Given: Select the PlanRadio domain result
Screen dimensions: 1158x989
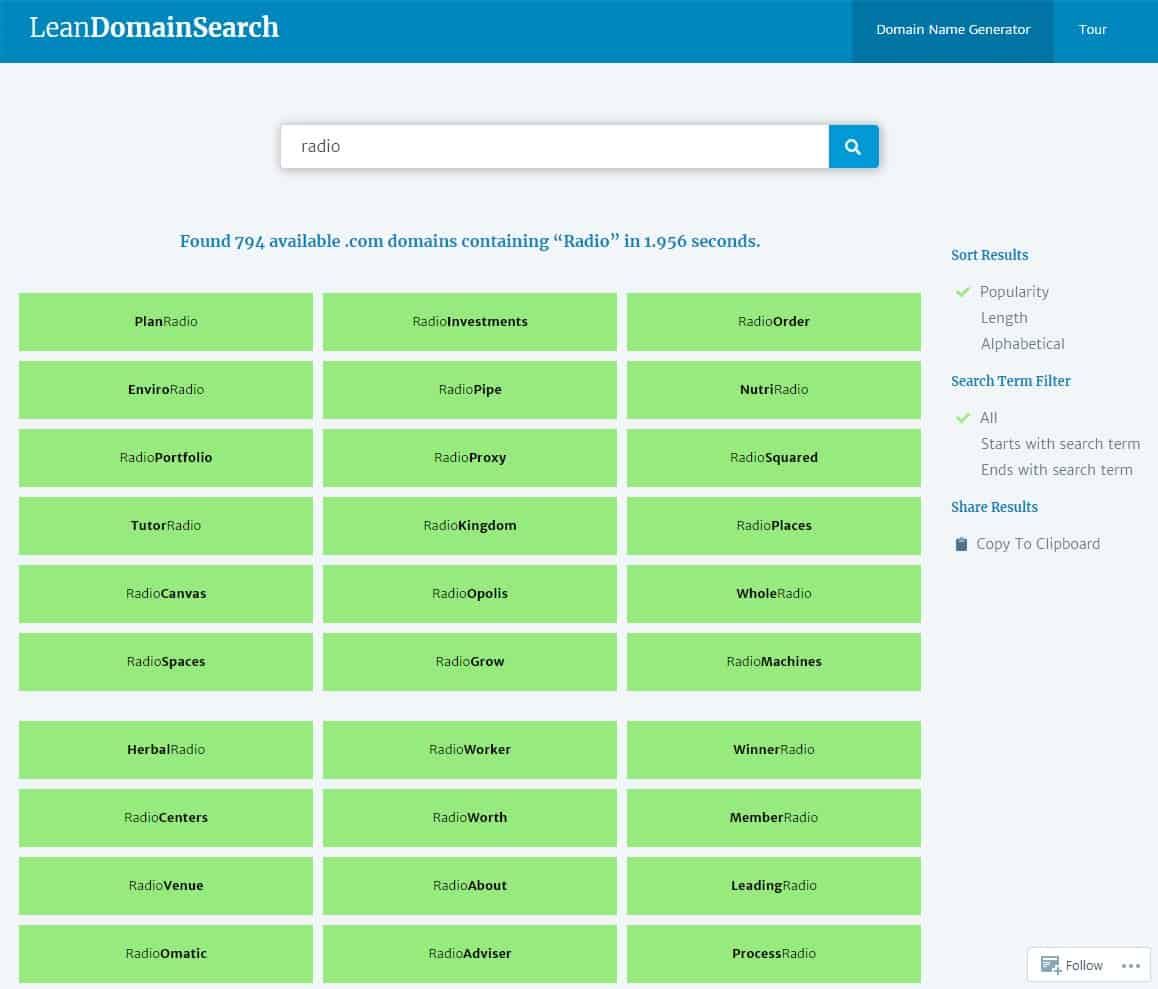Looking at the screenshot, I should coord(166,322).
